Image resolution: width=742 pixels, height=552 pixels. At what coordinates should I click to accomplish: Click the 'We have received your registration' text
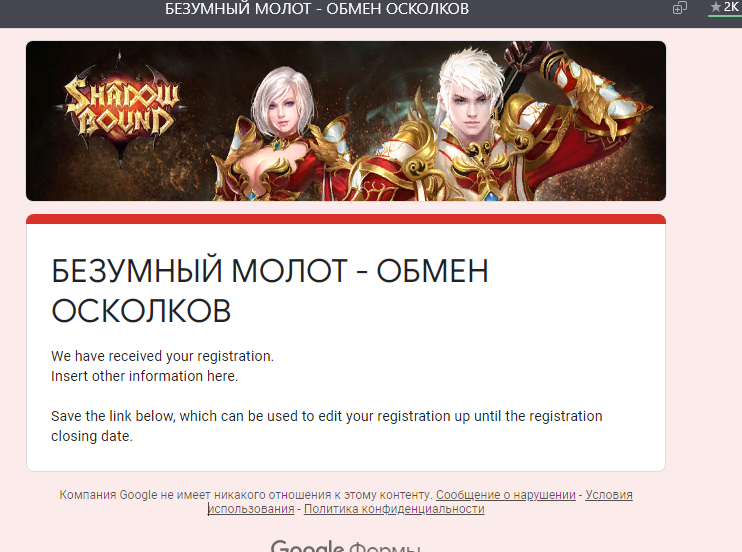tap(162, 356)
